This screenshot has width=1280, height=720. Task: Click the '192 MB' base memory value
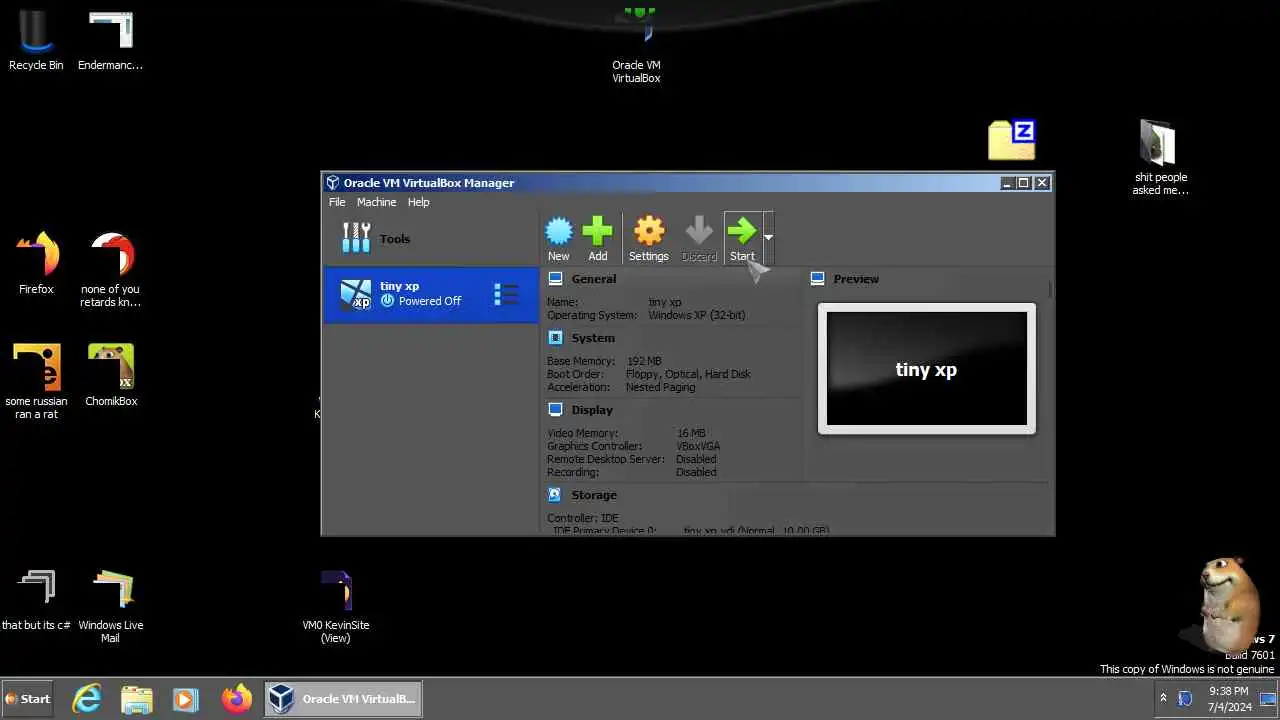tap(644, 361)
